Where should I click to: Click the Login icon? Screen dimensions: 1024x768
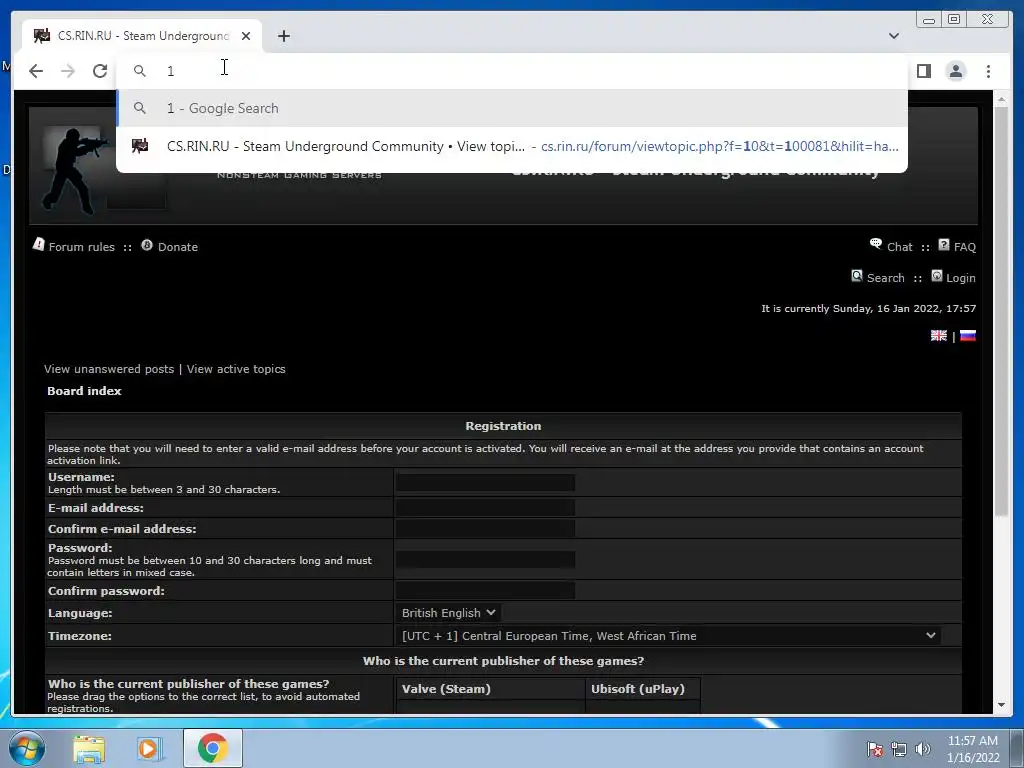tap(936, 276)
